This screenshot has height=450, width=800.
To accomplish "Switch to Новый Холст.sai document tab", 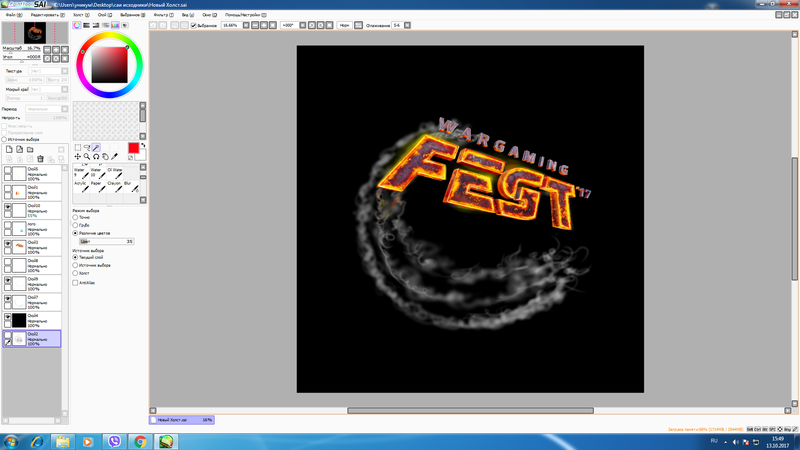I will (182, 420).
